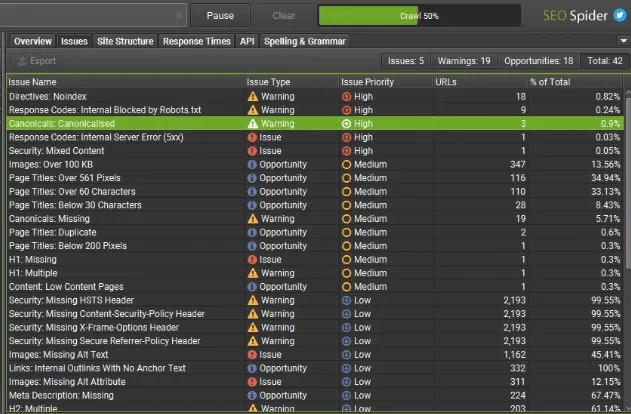This screenshot has height=414, width=631.
Task: Show Total: 42 filter
Action: coord(605,61)
